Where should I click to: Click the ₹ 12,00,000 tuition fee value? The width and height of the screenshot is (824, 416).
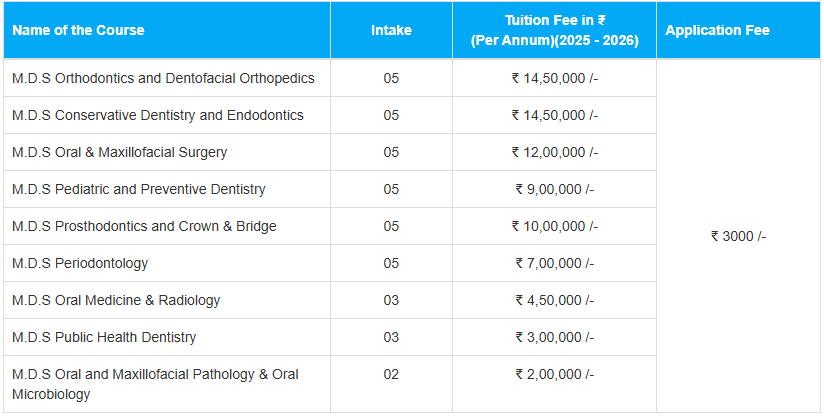pos(554,152)
